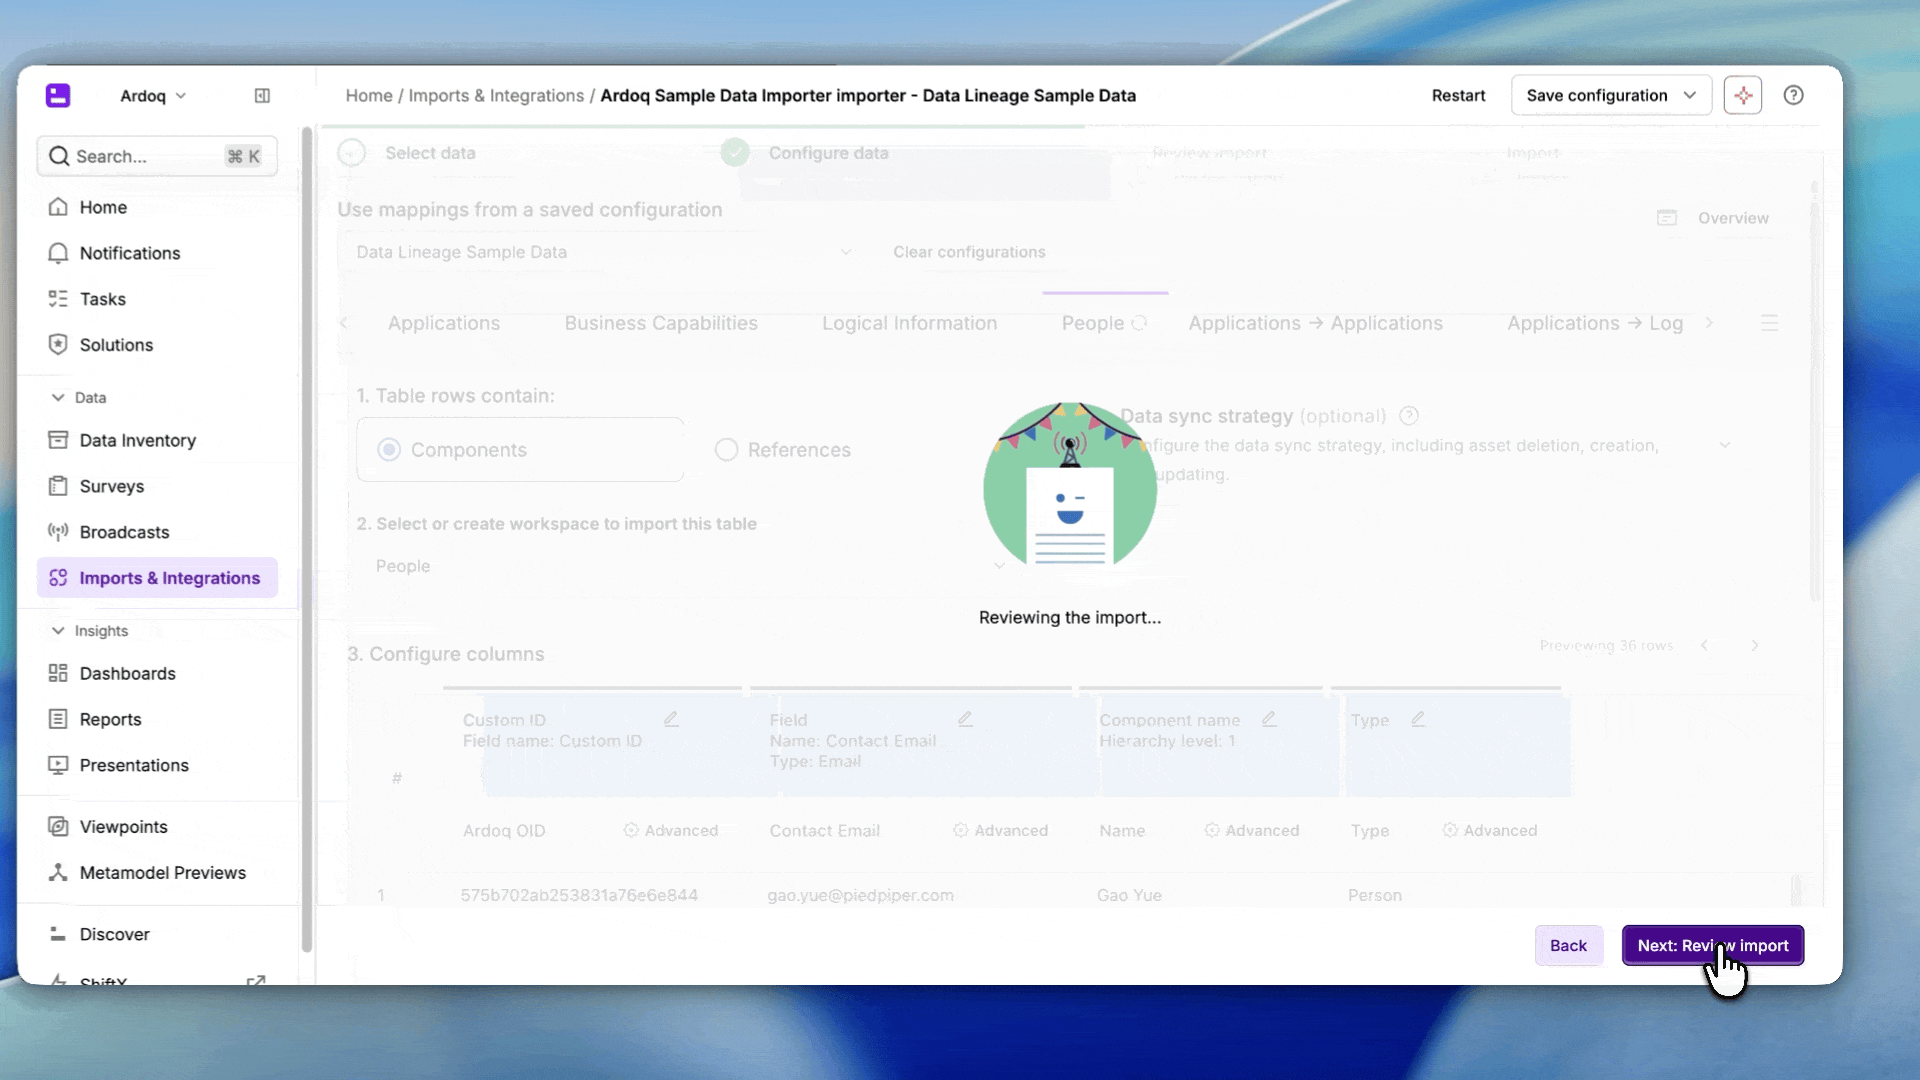The image size is (1920, 1080).
Task: Select the Components radio option
Action: 389,450
